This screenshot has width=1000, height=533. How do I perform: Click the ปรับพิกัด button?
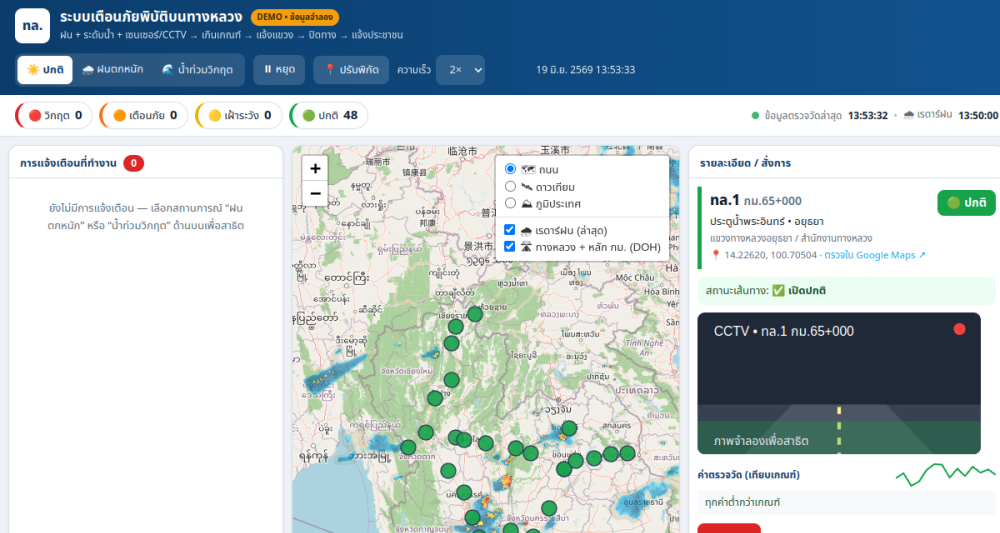tap(351, 69)
